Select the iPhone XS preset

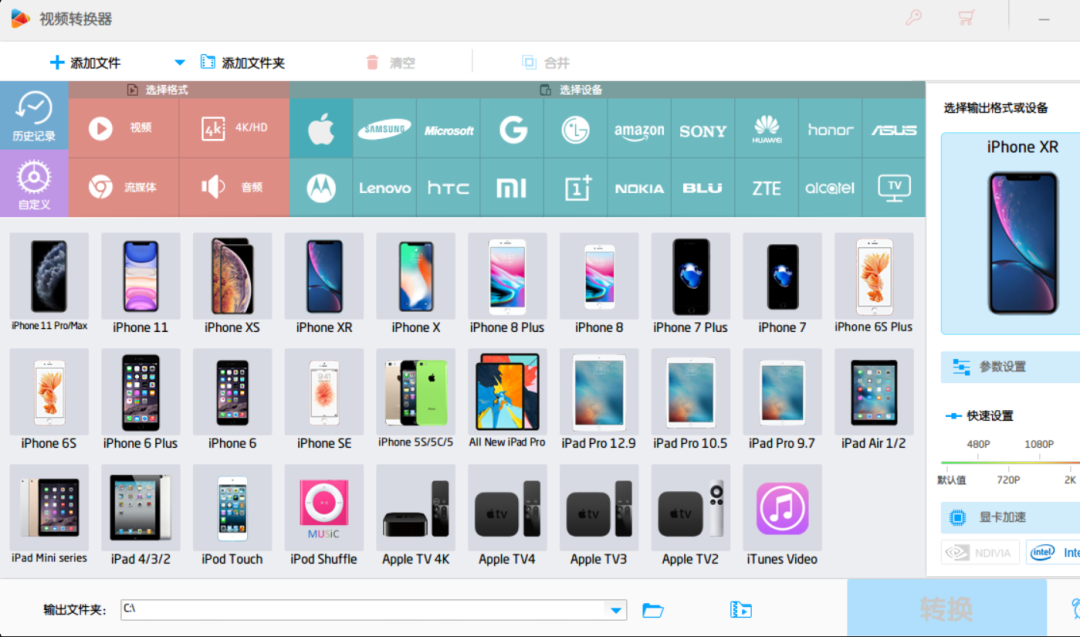[x=232, y=283]
